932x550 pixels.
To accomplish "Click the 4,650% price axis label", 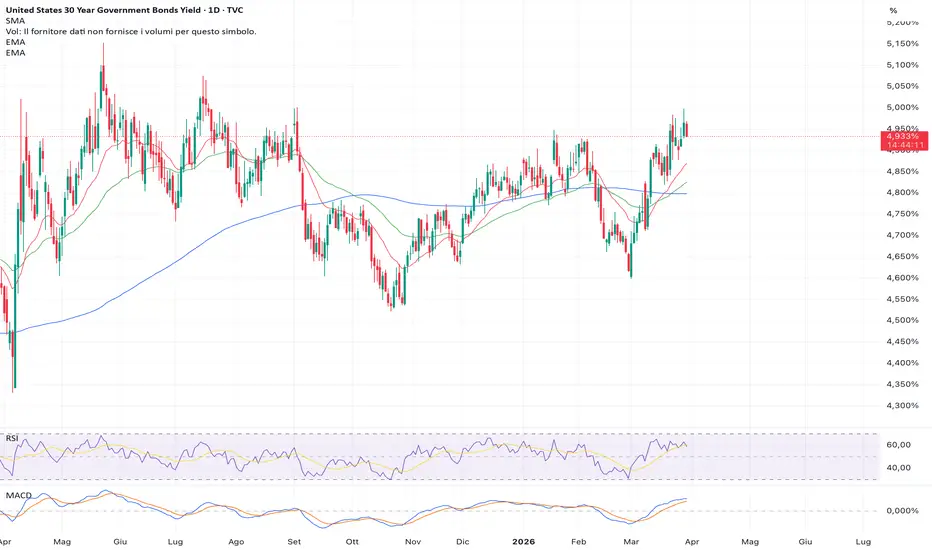I will [902, 257].
